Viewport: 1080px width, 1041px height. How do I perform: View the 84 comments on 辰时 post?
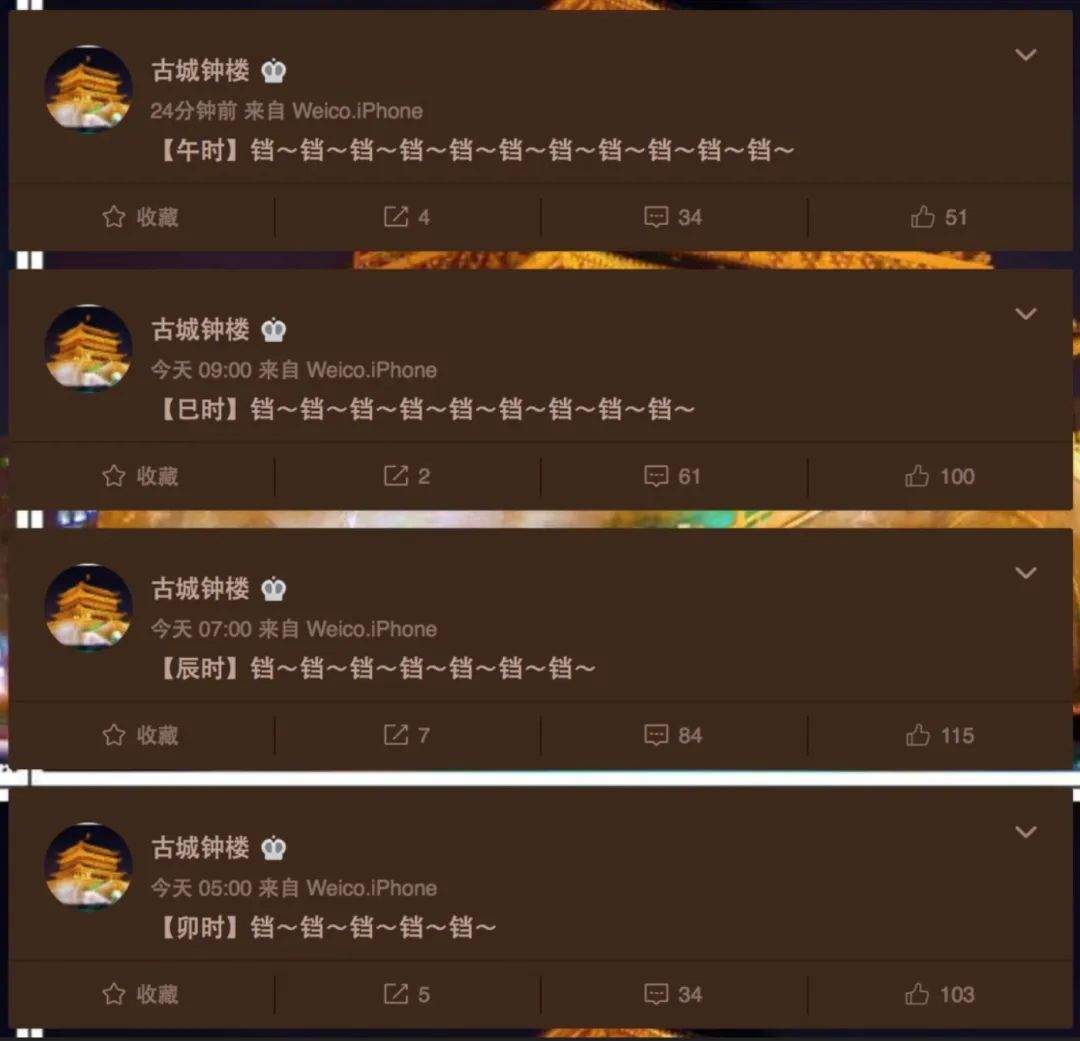[673, 735]
